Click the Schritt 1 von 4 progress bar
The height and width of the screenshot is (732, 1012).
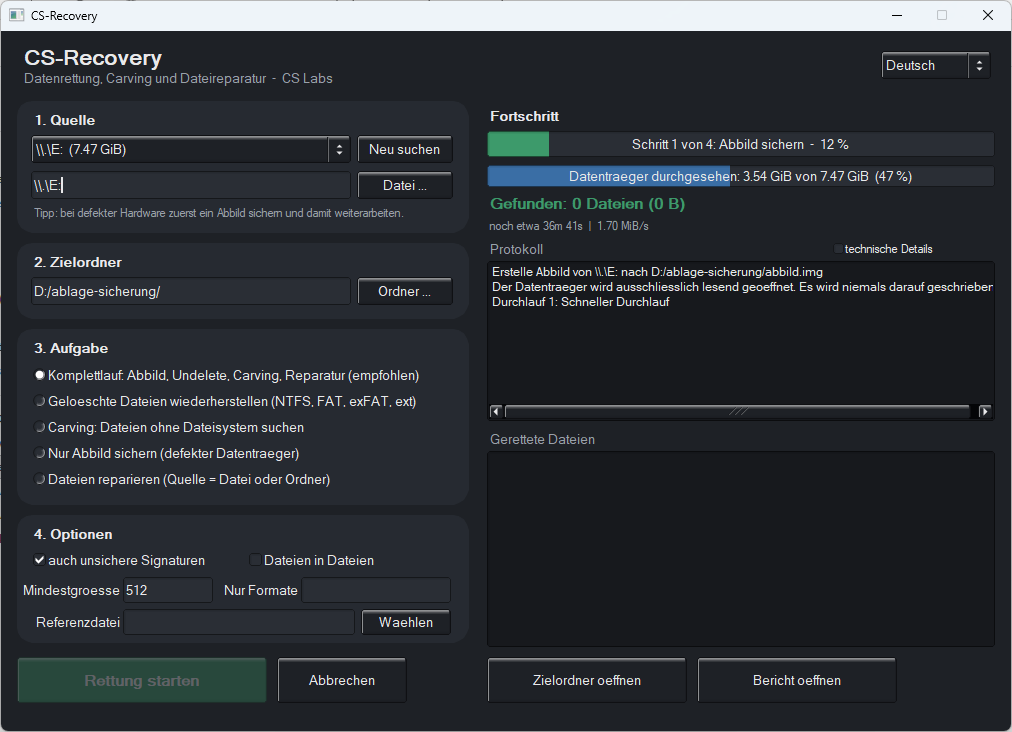click(741, 145)
